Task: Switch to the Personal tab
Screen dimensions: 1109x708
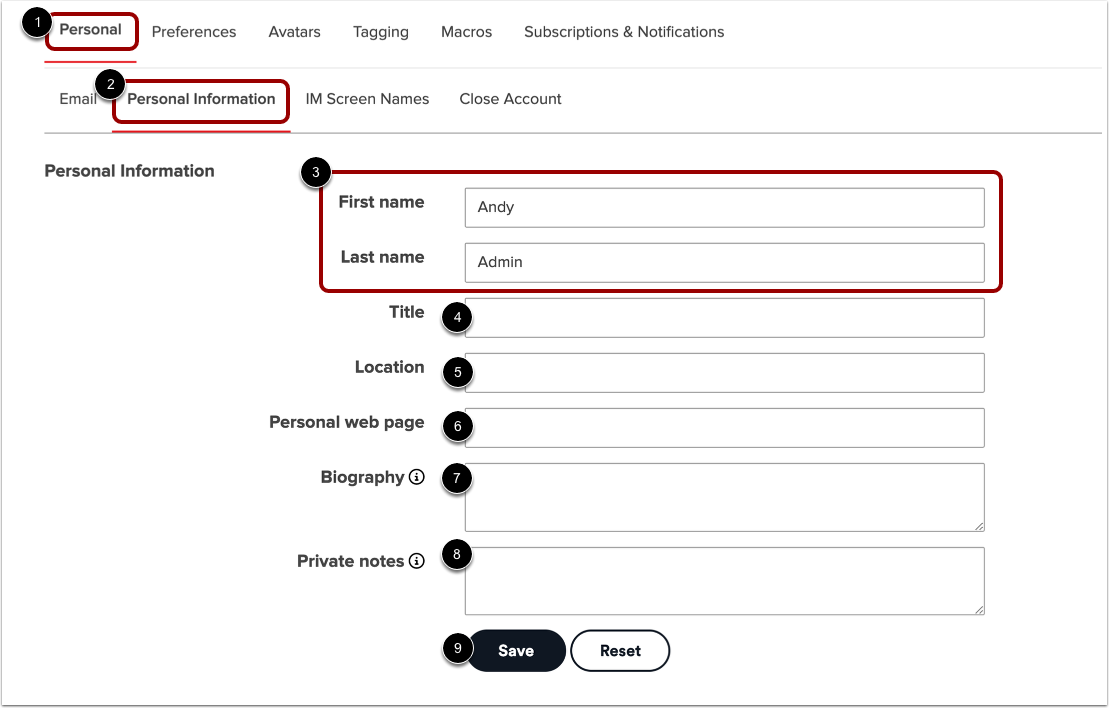Action: pos(90,30)
